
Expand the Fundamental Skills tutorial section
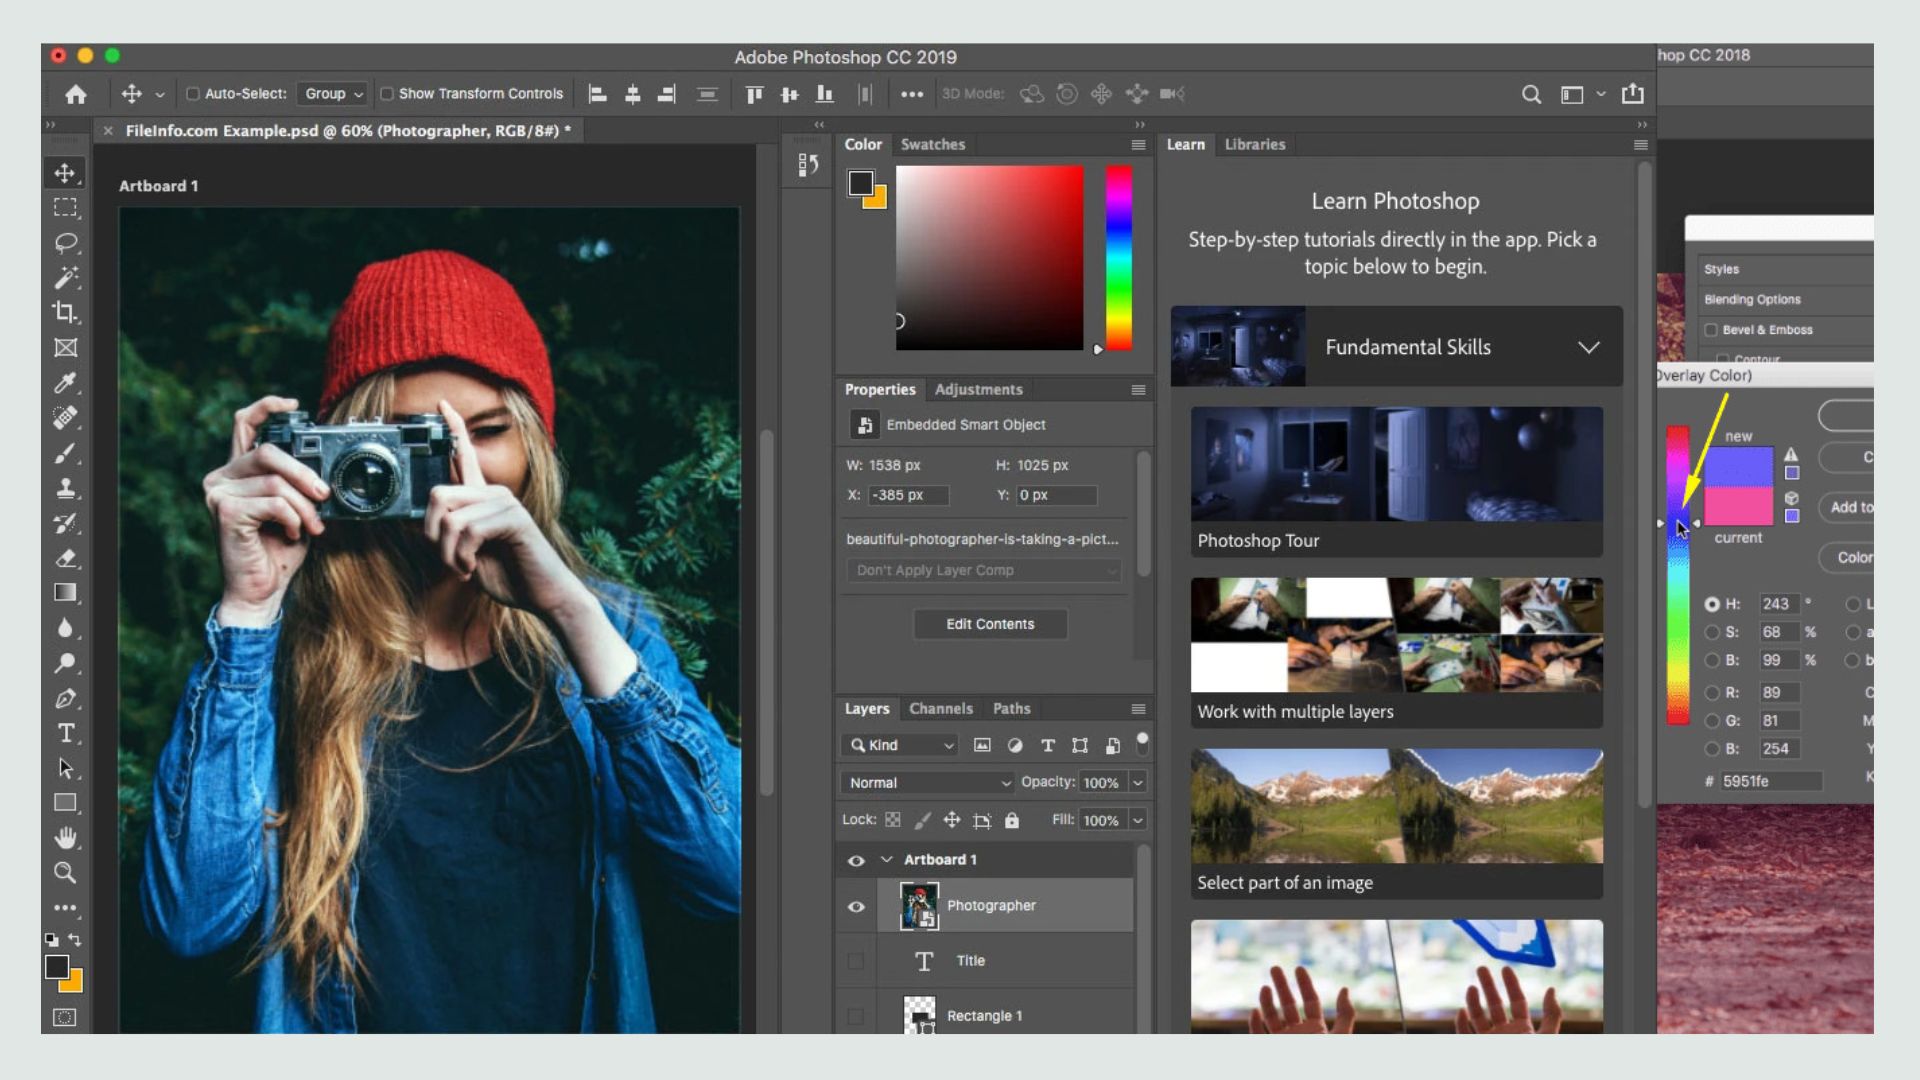click(1589, 347)
